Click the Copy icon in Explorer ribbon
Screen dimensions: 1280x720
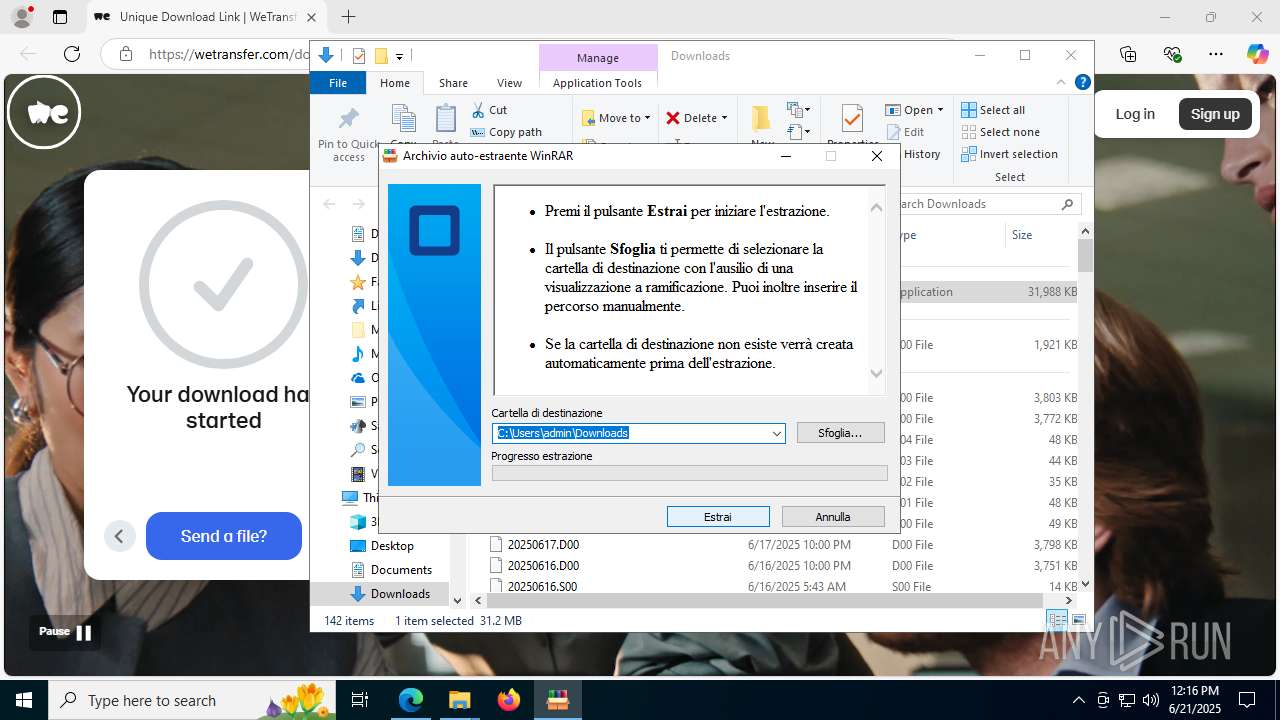click(x=403, y=118)
